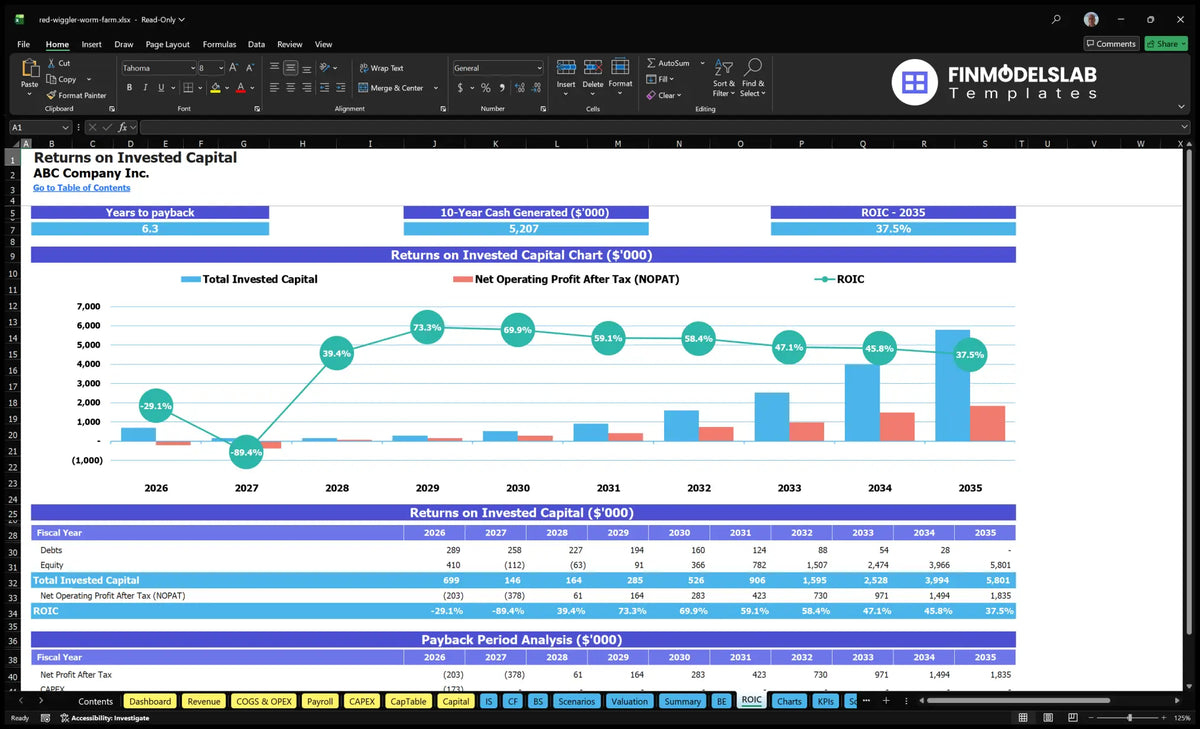
Task: Toggle Italic formatting
Action: click(146, 88)
